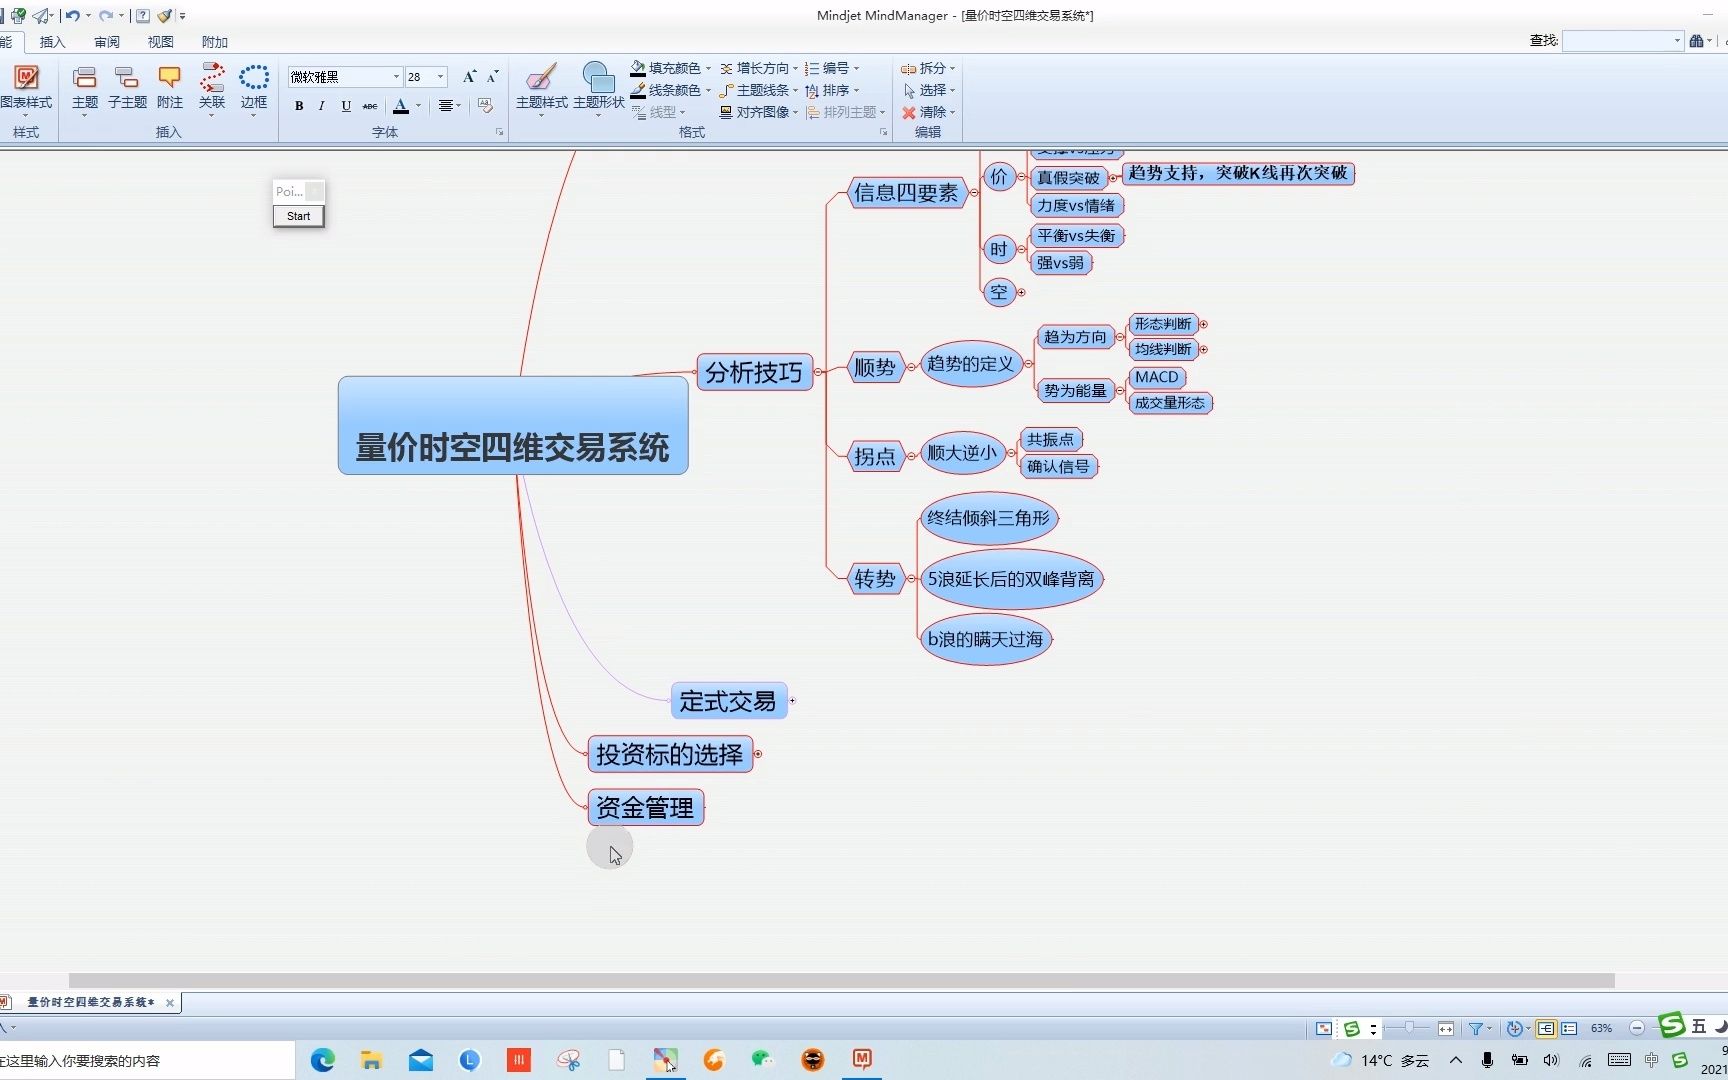Click the 排序 sort button

[832, 90]
